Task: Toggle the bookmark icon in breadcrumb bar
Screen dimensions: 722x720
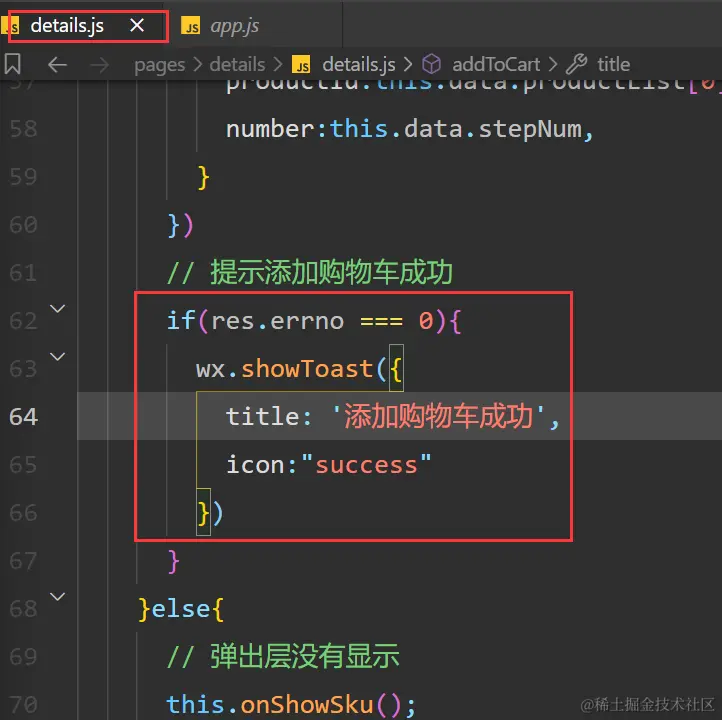Action: [12, 64]
